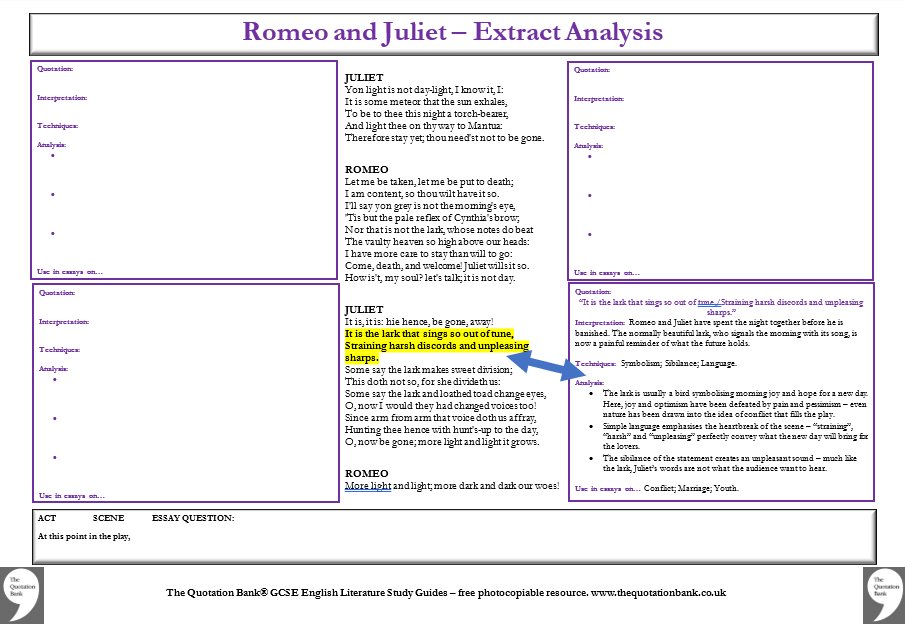Viewport: 905px width, 624px height.
Task: Click 'This doth not so, for she divideth us:'
Action: 422,382
